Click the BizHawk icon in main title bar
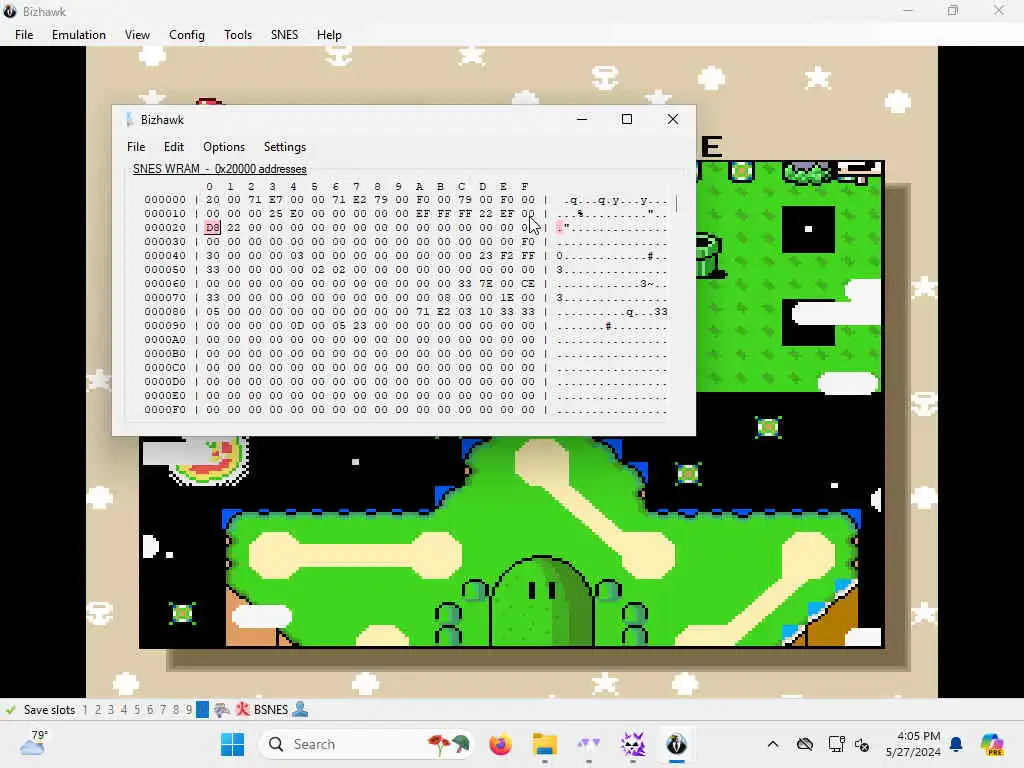Image resolution: width=1024 pixels, height=768 pixels. pyautogui.click(x=9, y=11)
